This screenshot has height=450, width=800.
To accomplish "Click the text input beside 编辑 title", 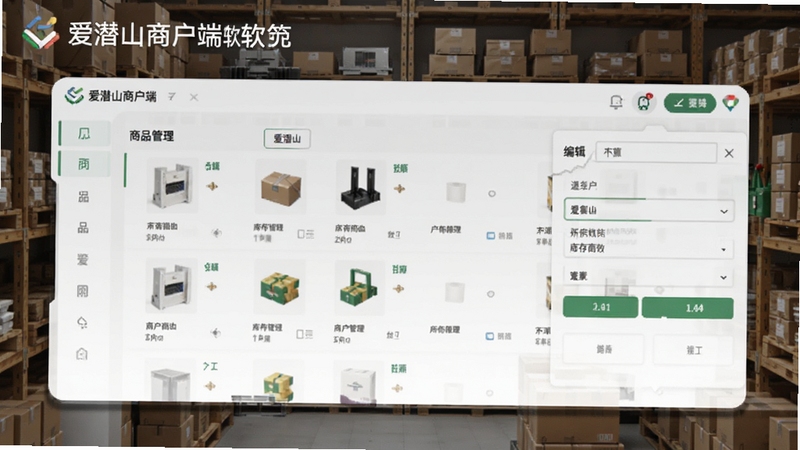I will coord(657,152).
